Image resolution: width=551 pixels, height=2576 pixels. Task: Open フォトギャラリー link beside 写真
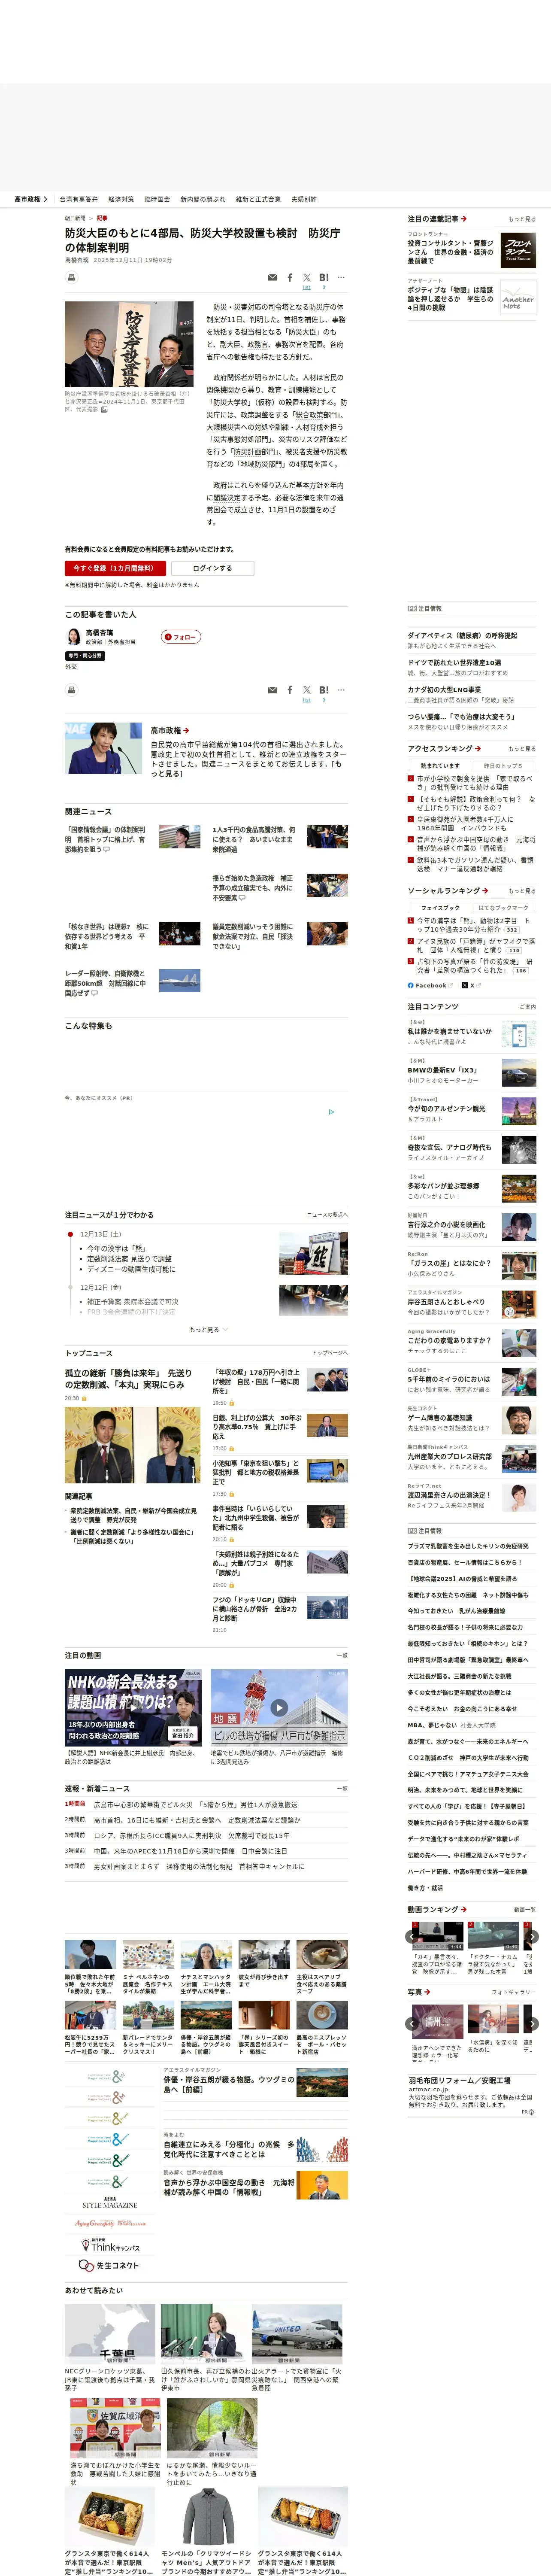click(514, 1992)
